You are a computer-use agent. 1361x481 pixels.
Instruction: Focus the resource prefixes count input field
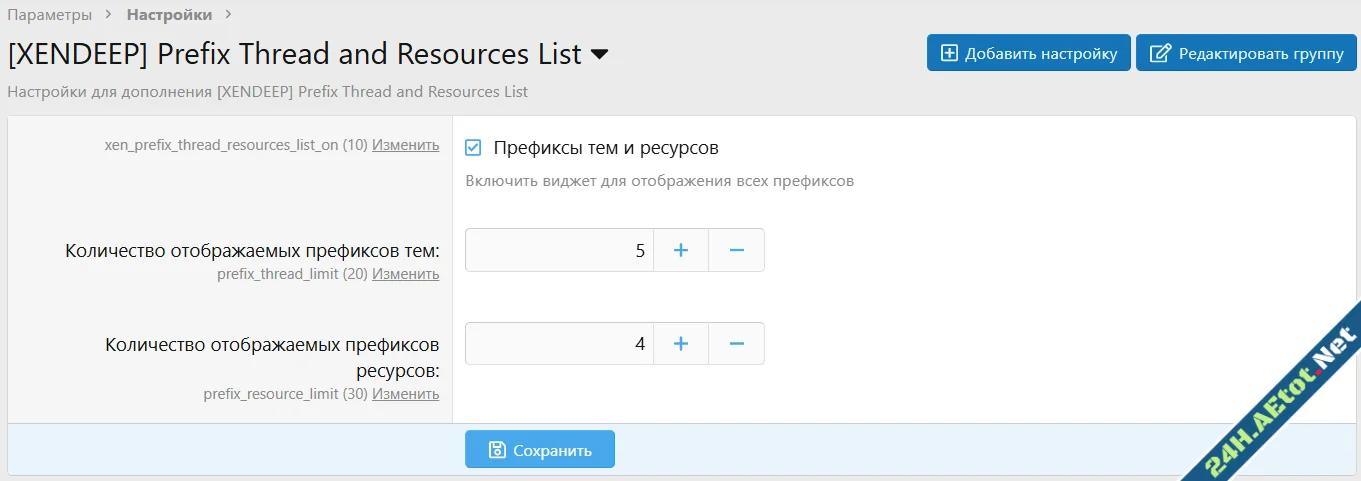pyautogui.click(x=559, y=344)
